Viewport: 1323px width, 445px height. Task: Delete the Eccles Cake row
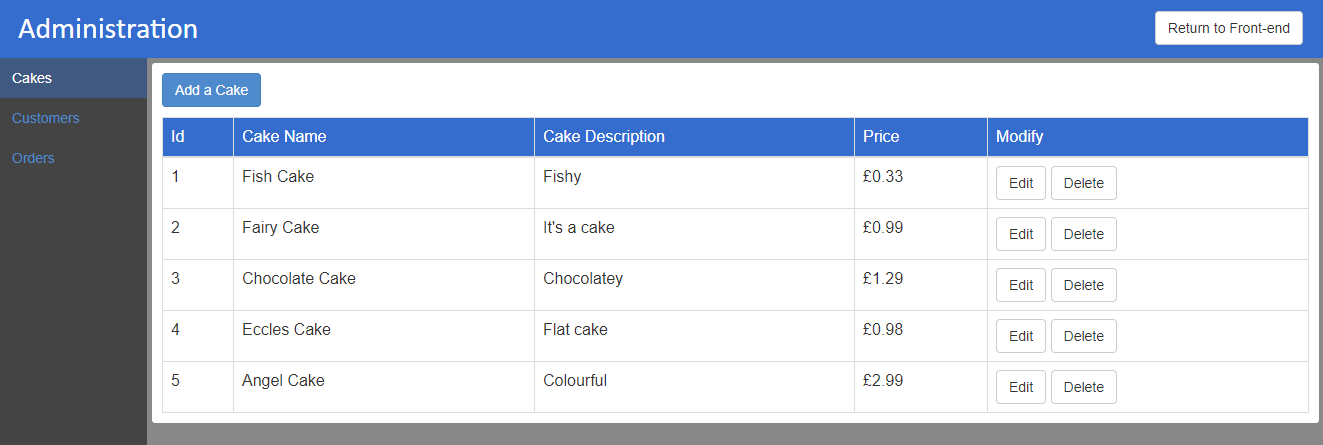coord(1083,336)
